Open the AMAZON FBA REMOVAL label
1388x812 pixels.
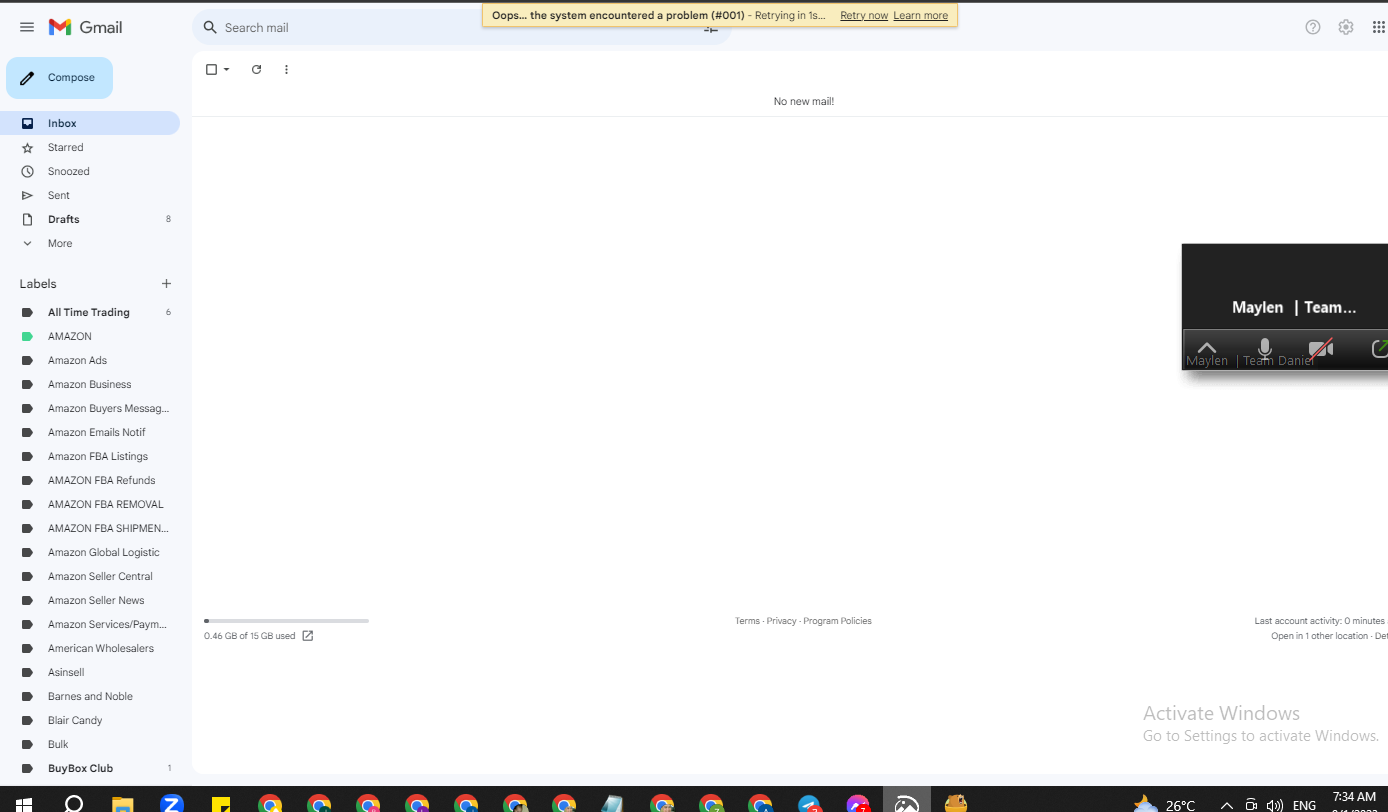90,504
